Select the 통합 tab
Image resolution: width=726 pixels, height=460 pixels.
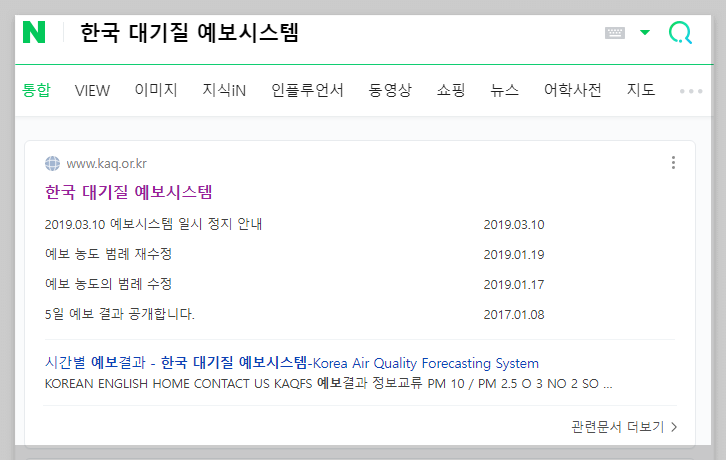(x=36, y=90)
